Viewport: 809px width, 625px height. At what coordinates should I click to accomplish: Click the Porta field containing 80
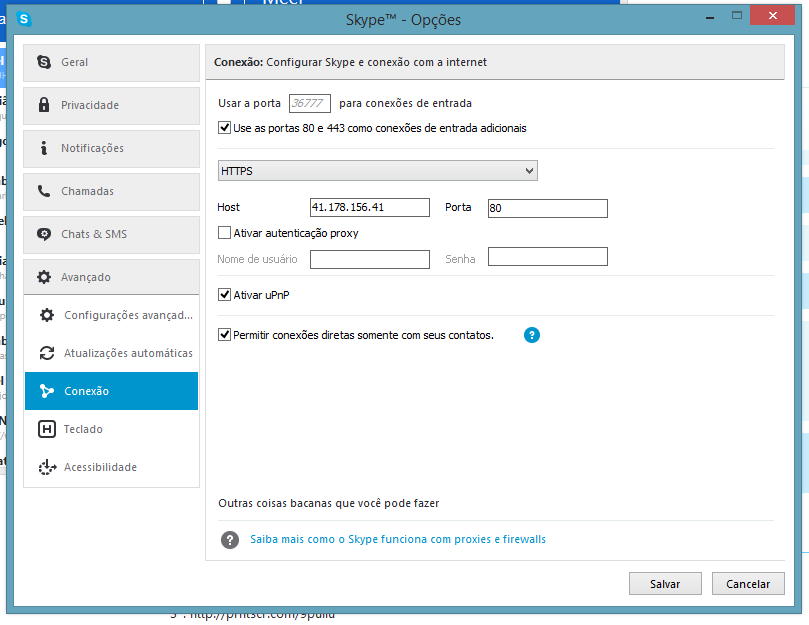tap(548, 208)
